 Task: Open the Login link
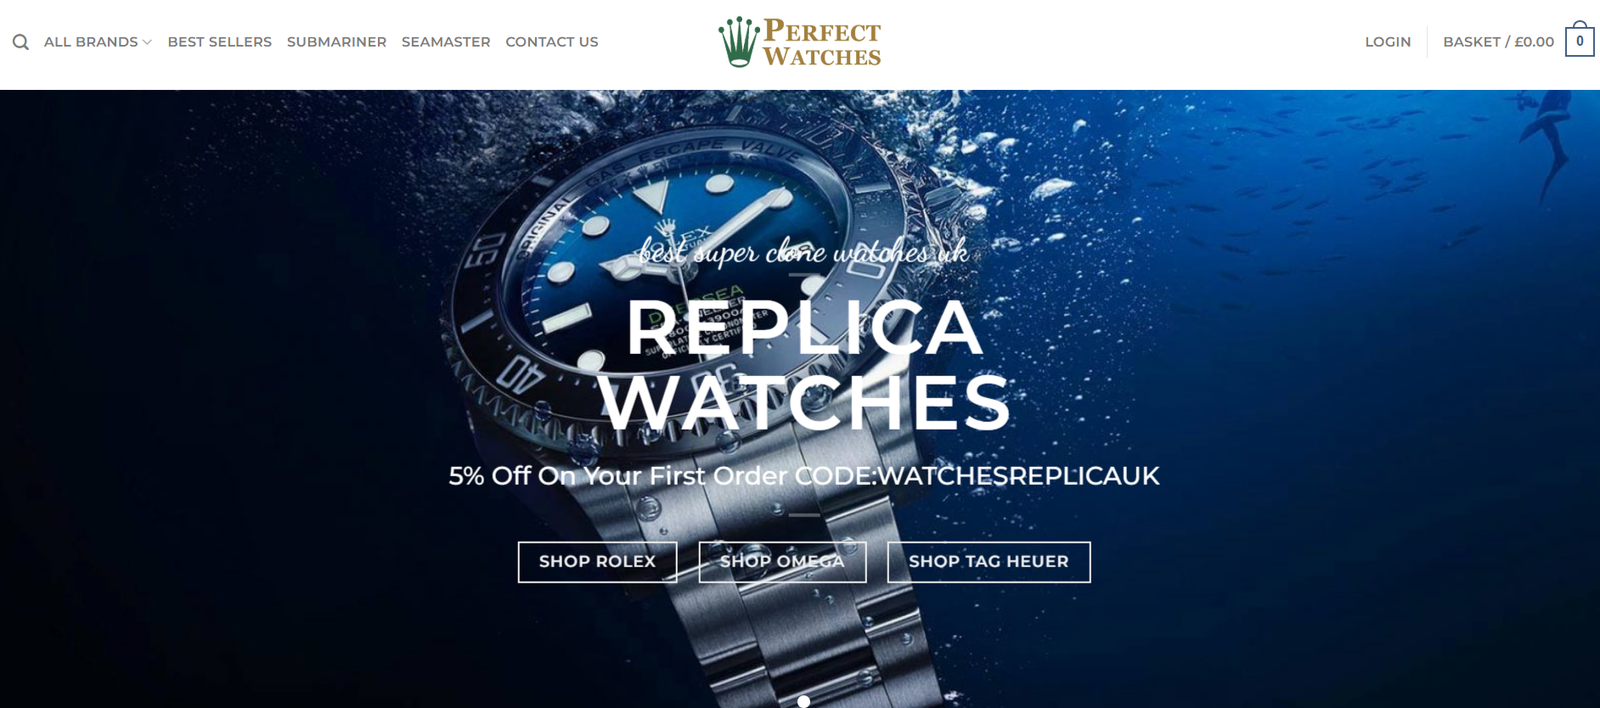pyautogui.click(x=1388, y=42)
